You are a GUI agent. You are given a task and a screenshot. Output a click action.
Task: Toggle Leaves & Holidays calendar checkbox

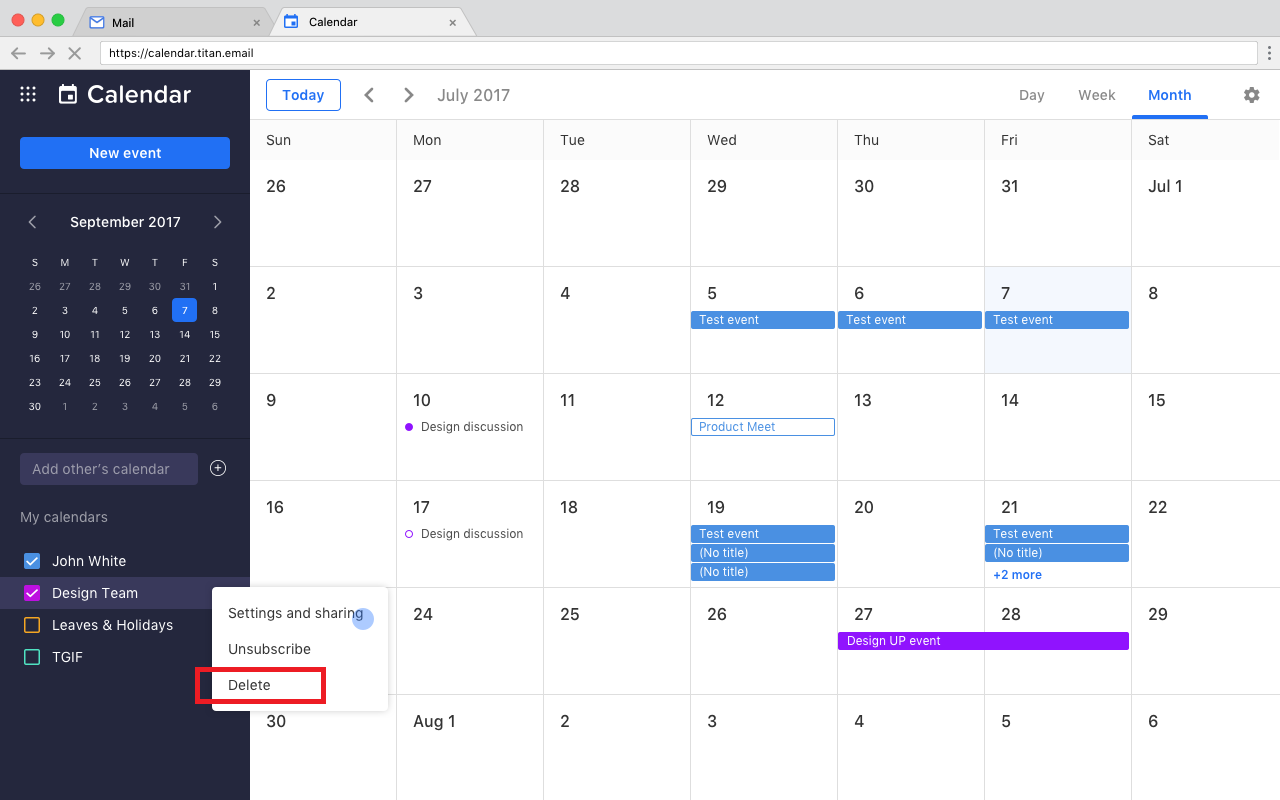32,625
